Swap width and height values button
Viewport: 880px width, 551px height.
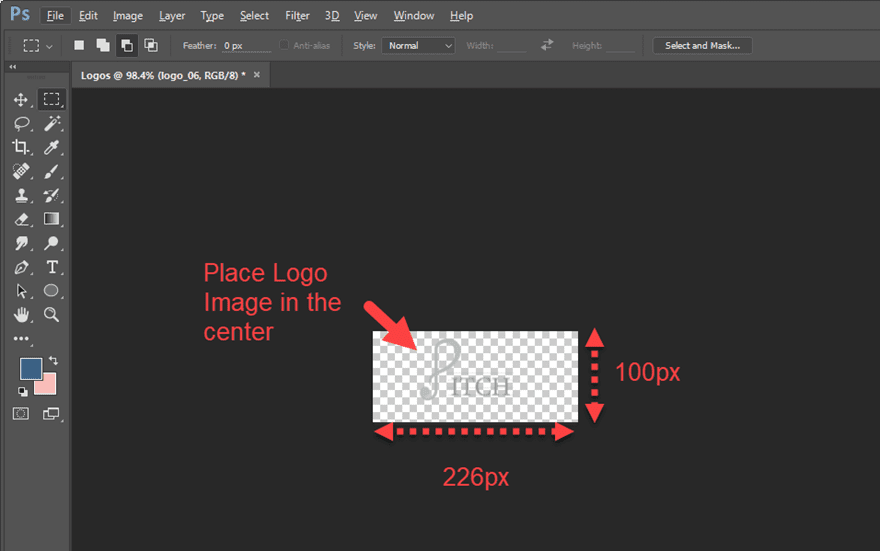coord(547,45)
